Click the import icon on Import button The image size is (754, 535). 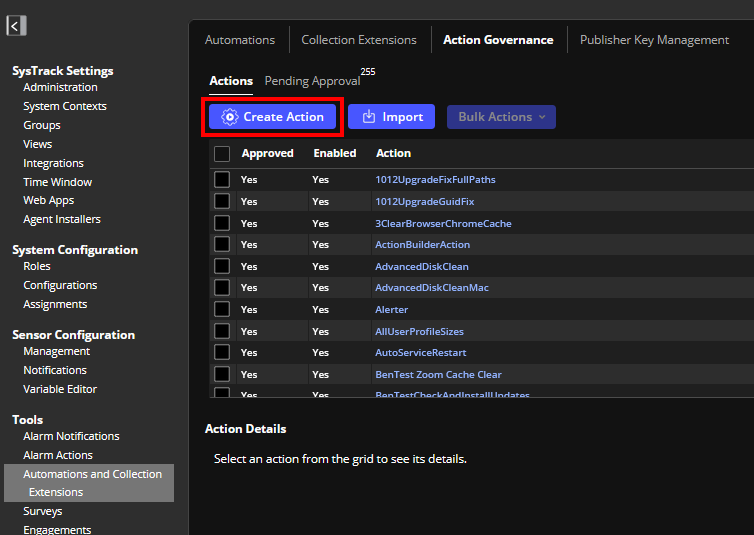[369, 117]
